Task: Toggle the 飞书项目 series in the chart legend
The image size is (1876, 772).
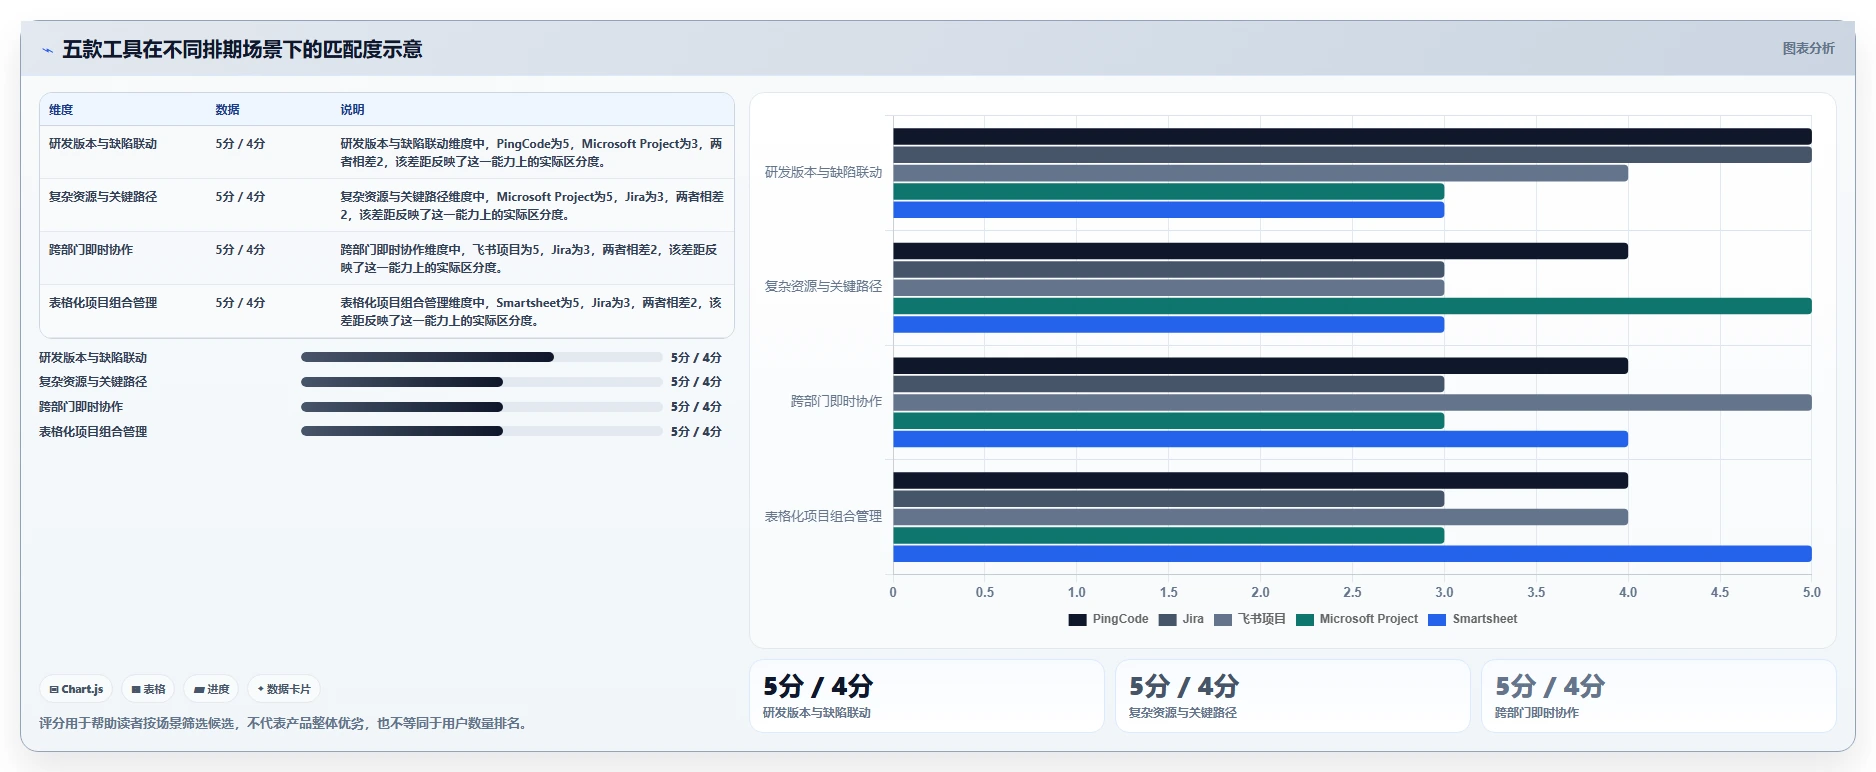Action: (x=1250, y=620)
